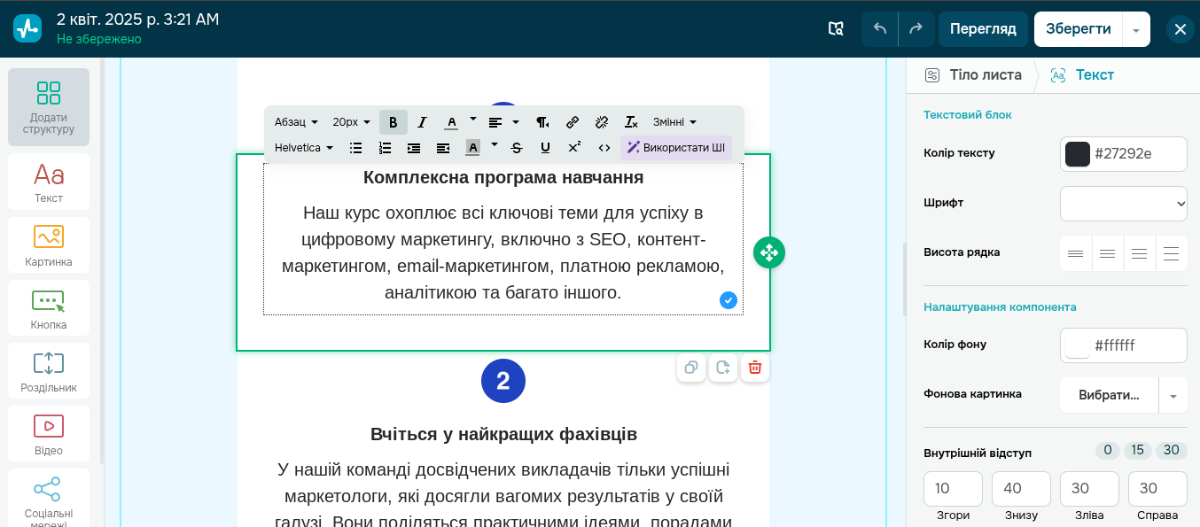The image size is (1200, 527).
Task: Click the save block icon beside trash
Action: pyautogui.click(x=723, y=367)
